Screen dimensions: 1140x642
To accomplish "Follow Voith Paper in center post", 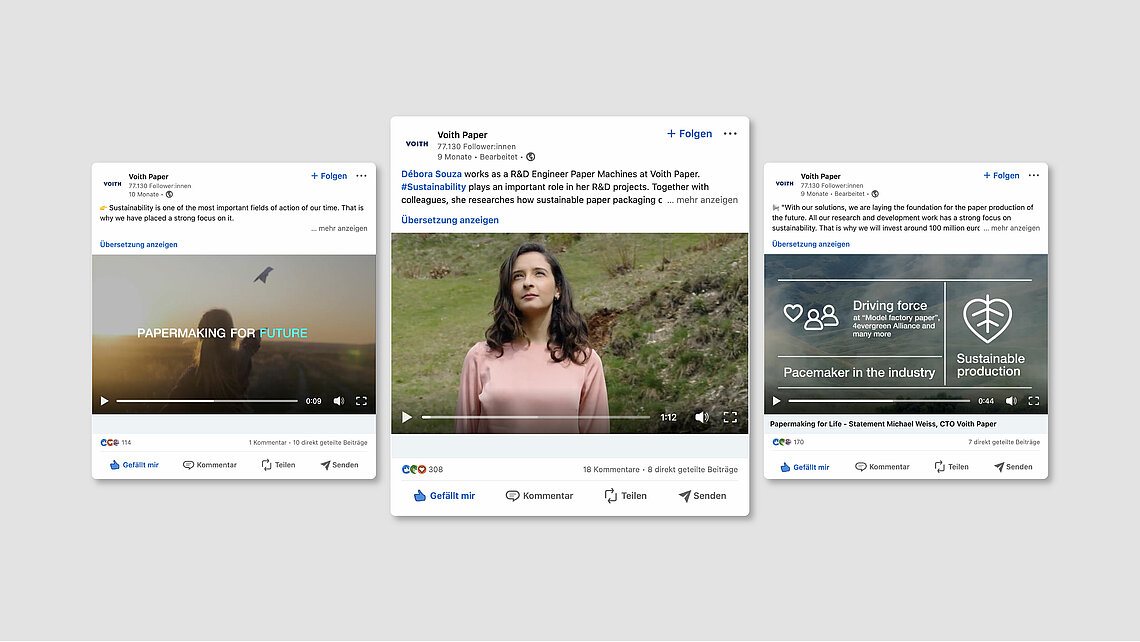I will [x=689, y=134].
